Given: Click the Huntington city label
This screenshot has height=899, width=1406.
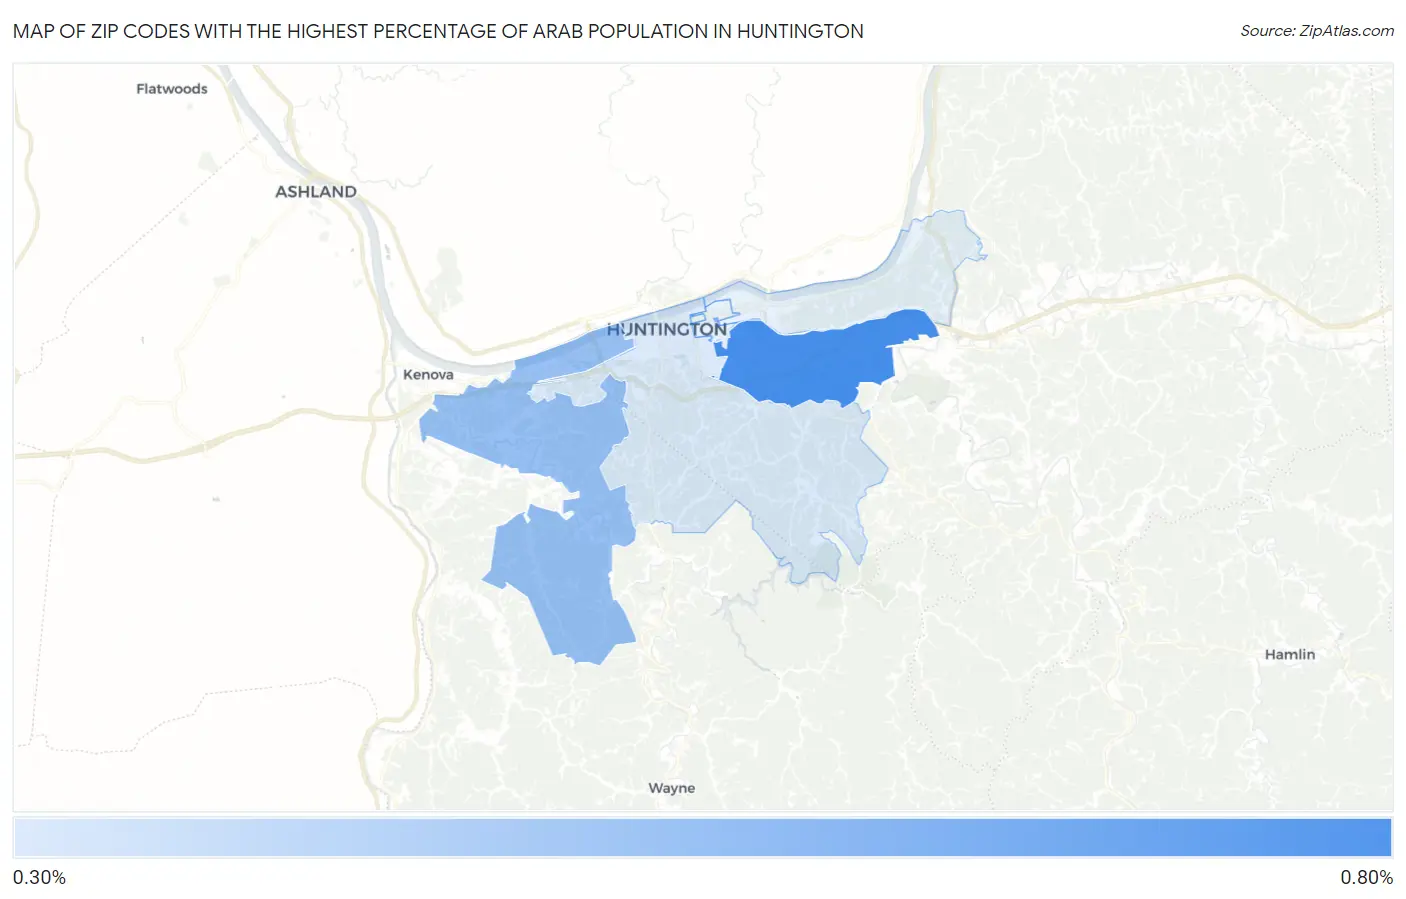Looking at the screenshot, I should tap(667, 329).
